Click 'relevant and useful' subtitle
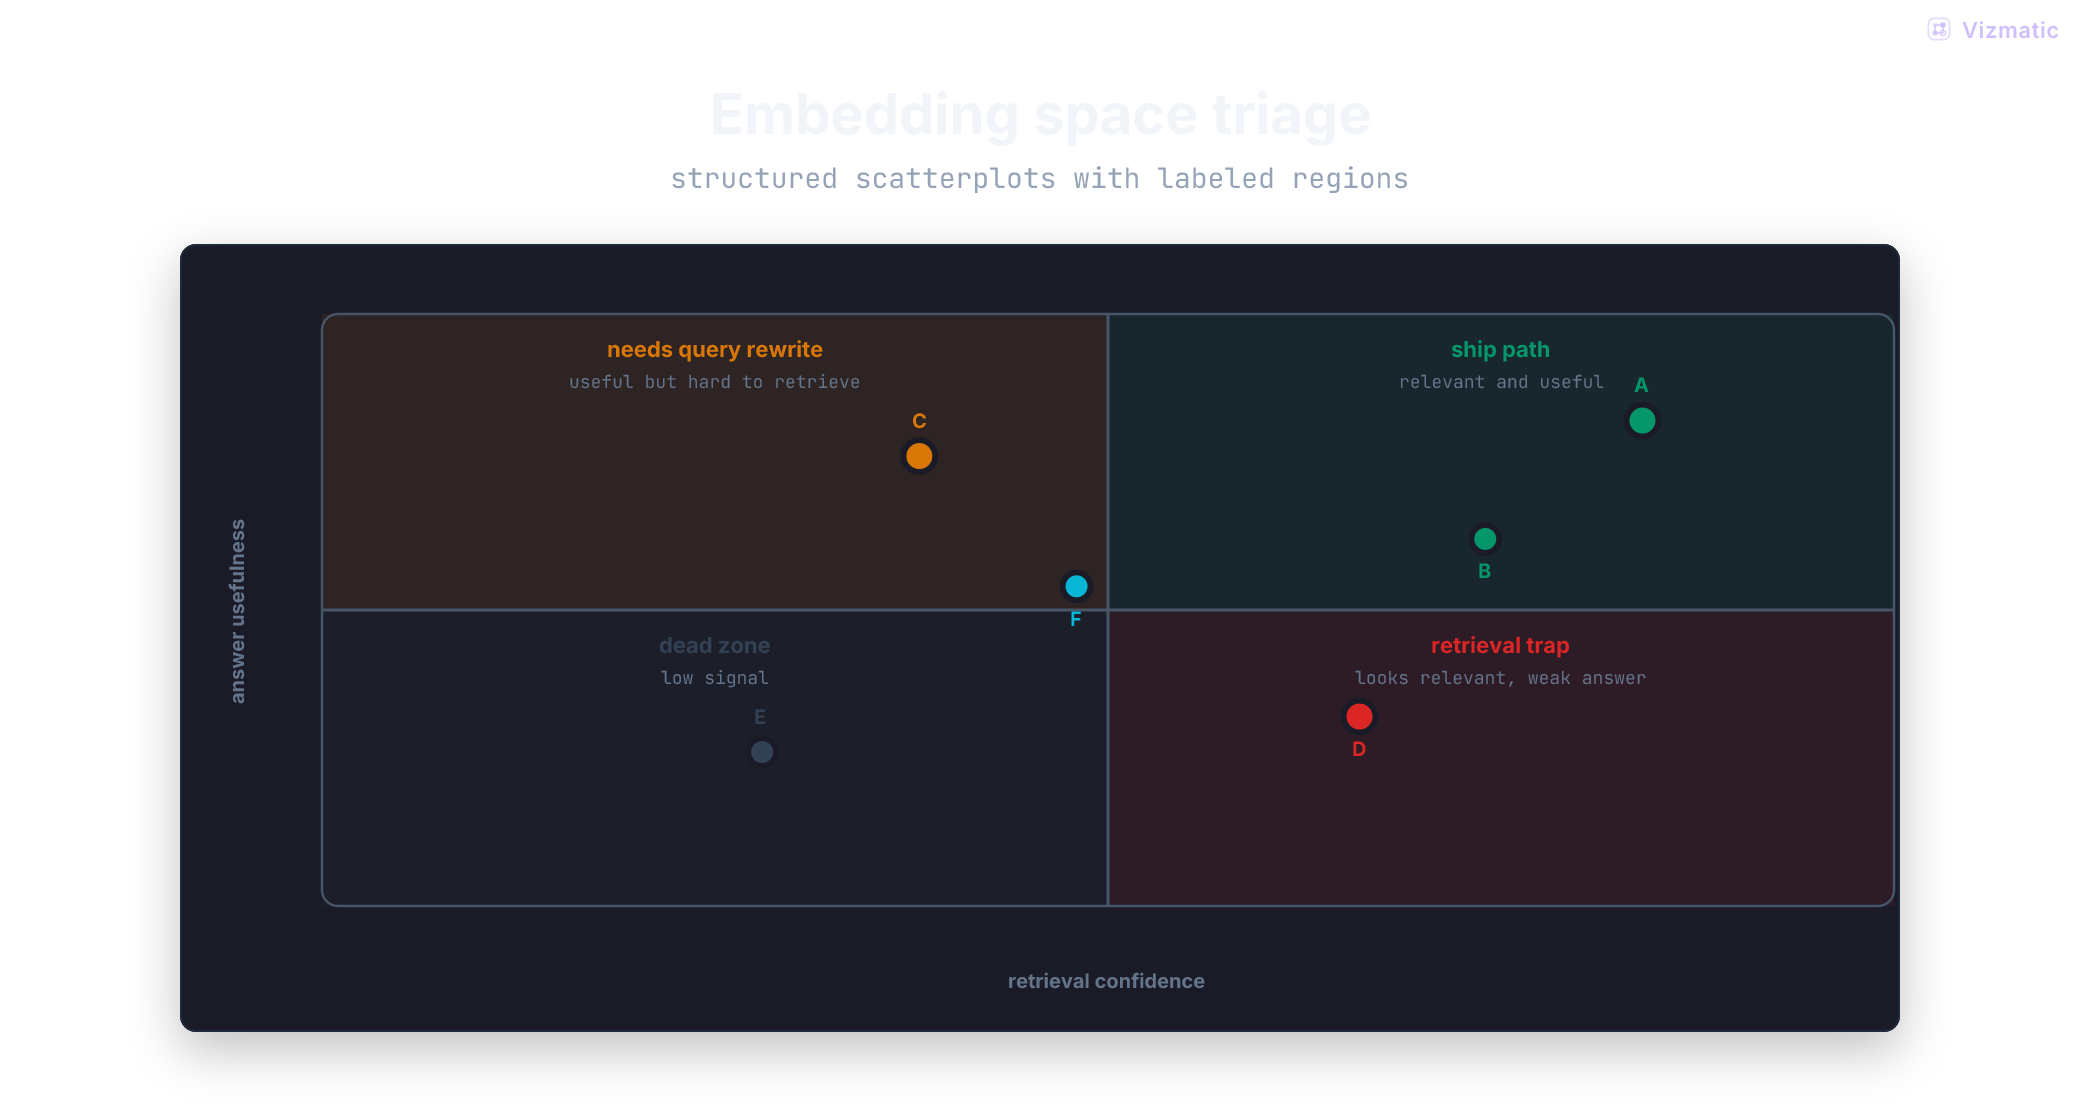 point(1501,382)
